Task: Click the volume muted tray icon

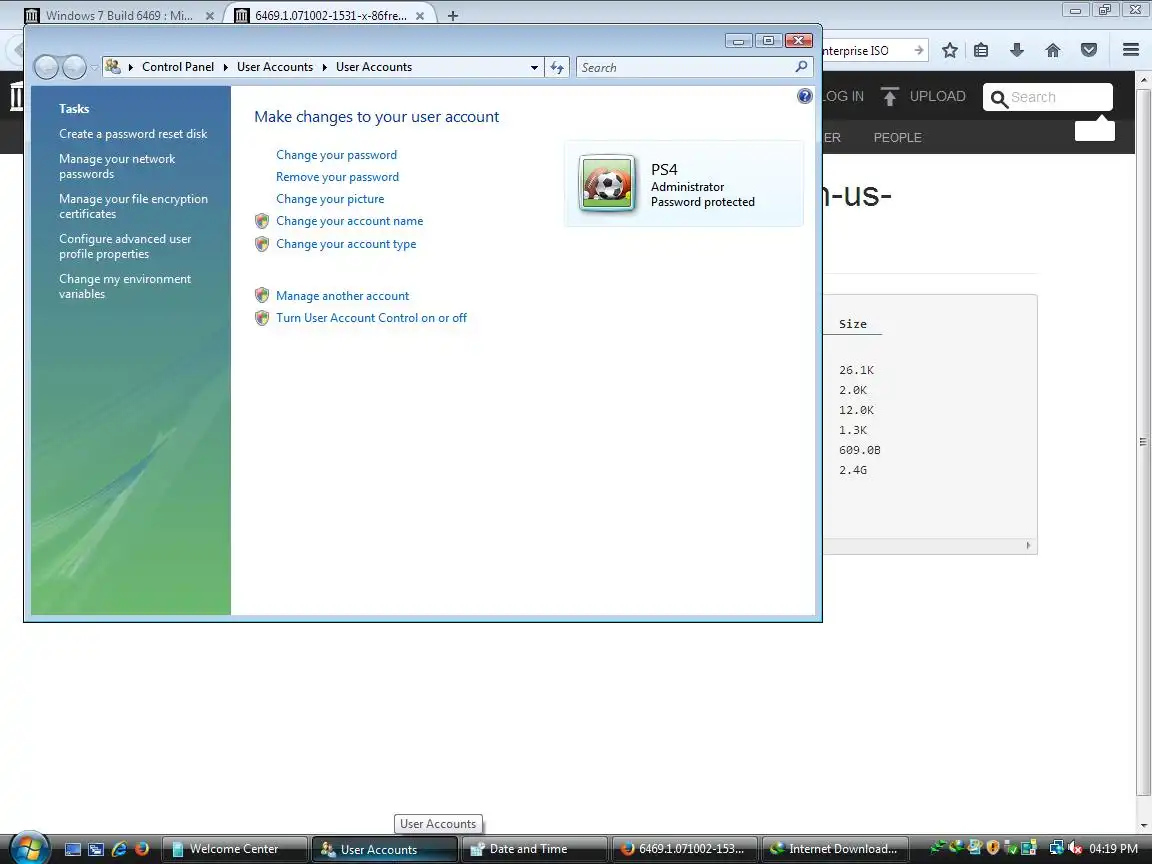Action: pyautogui.click(x=1075, y=849)
